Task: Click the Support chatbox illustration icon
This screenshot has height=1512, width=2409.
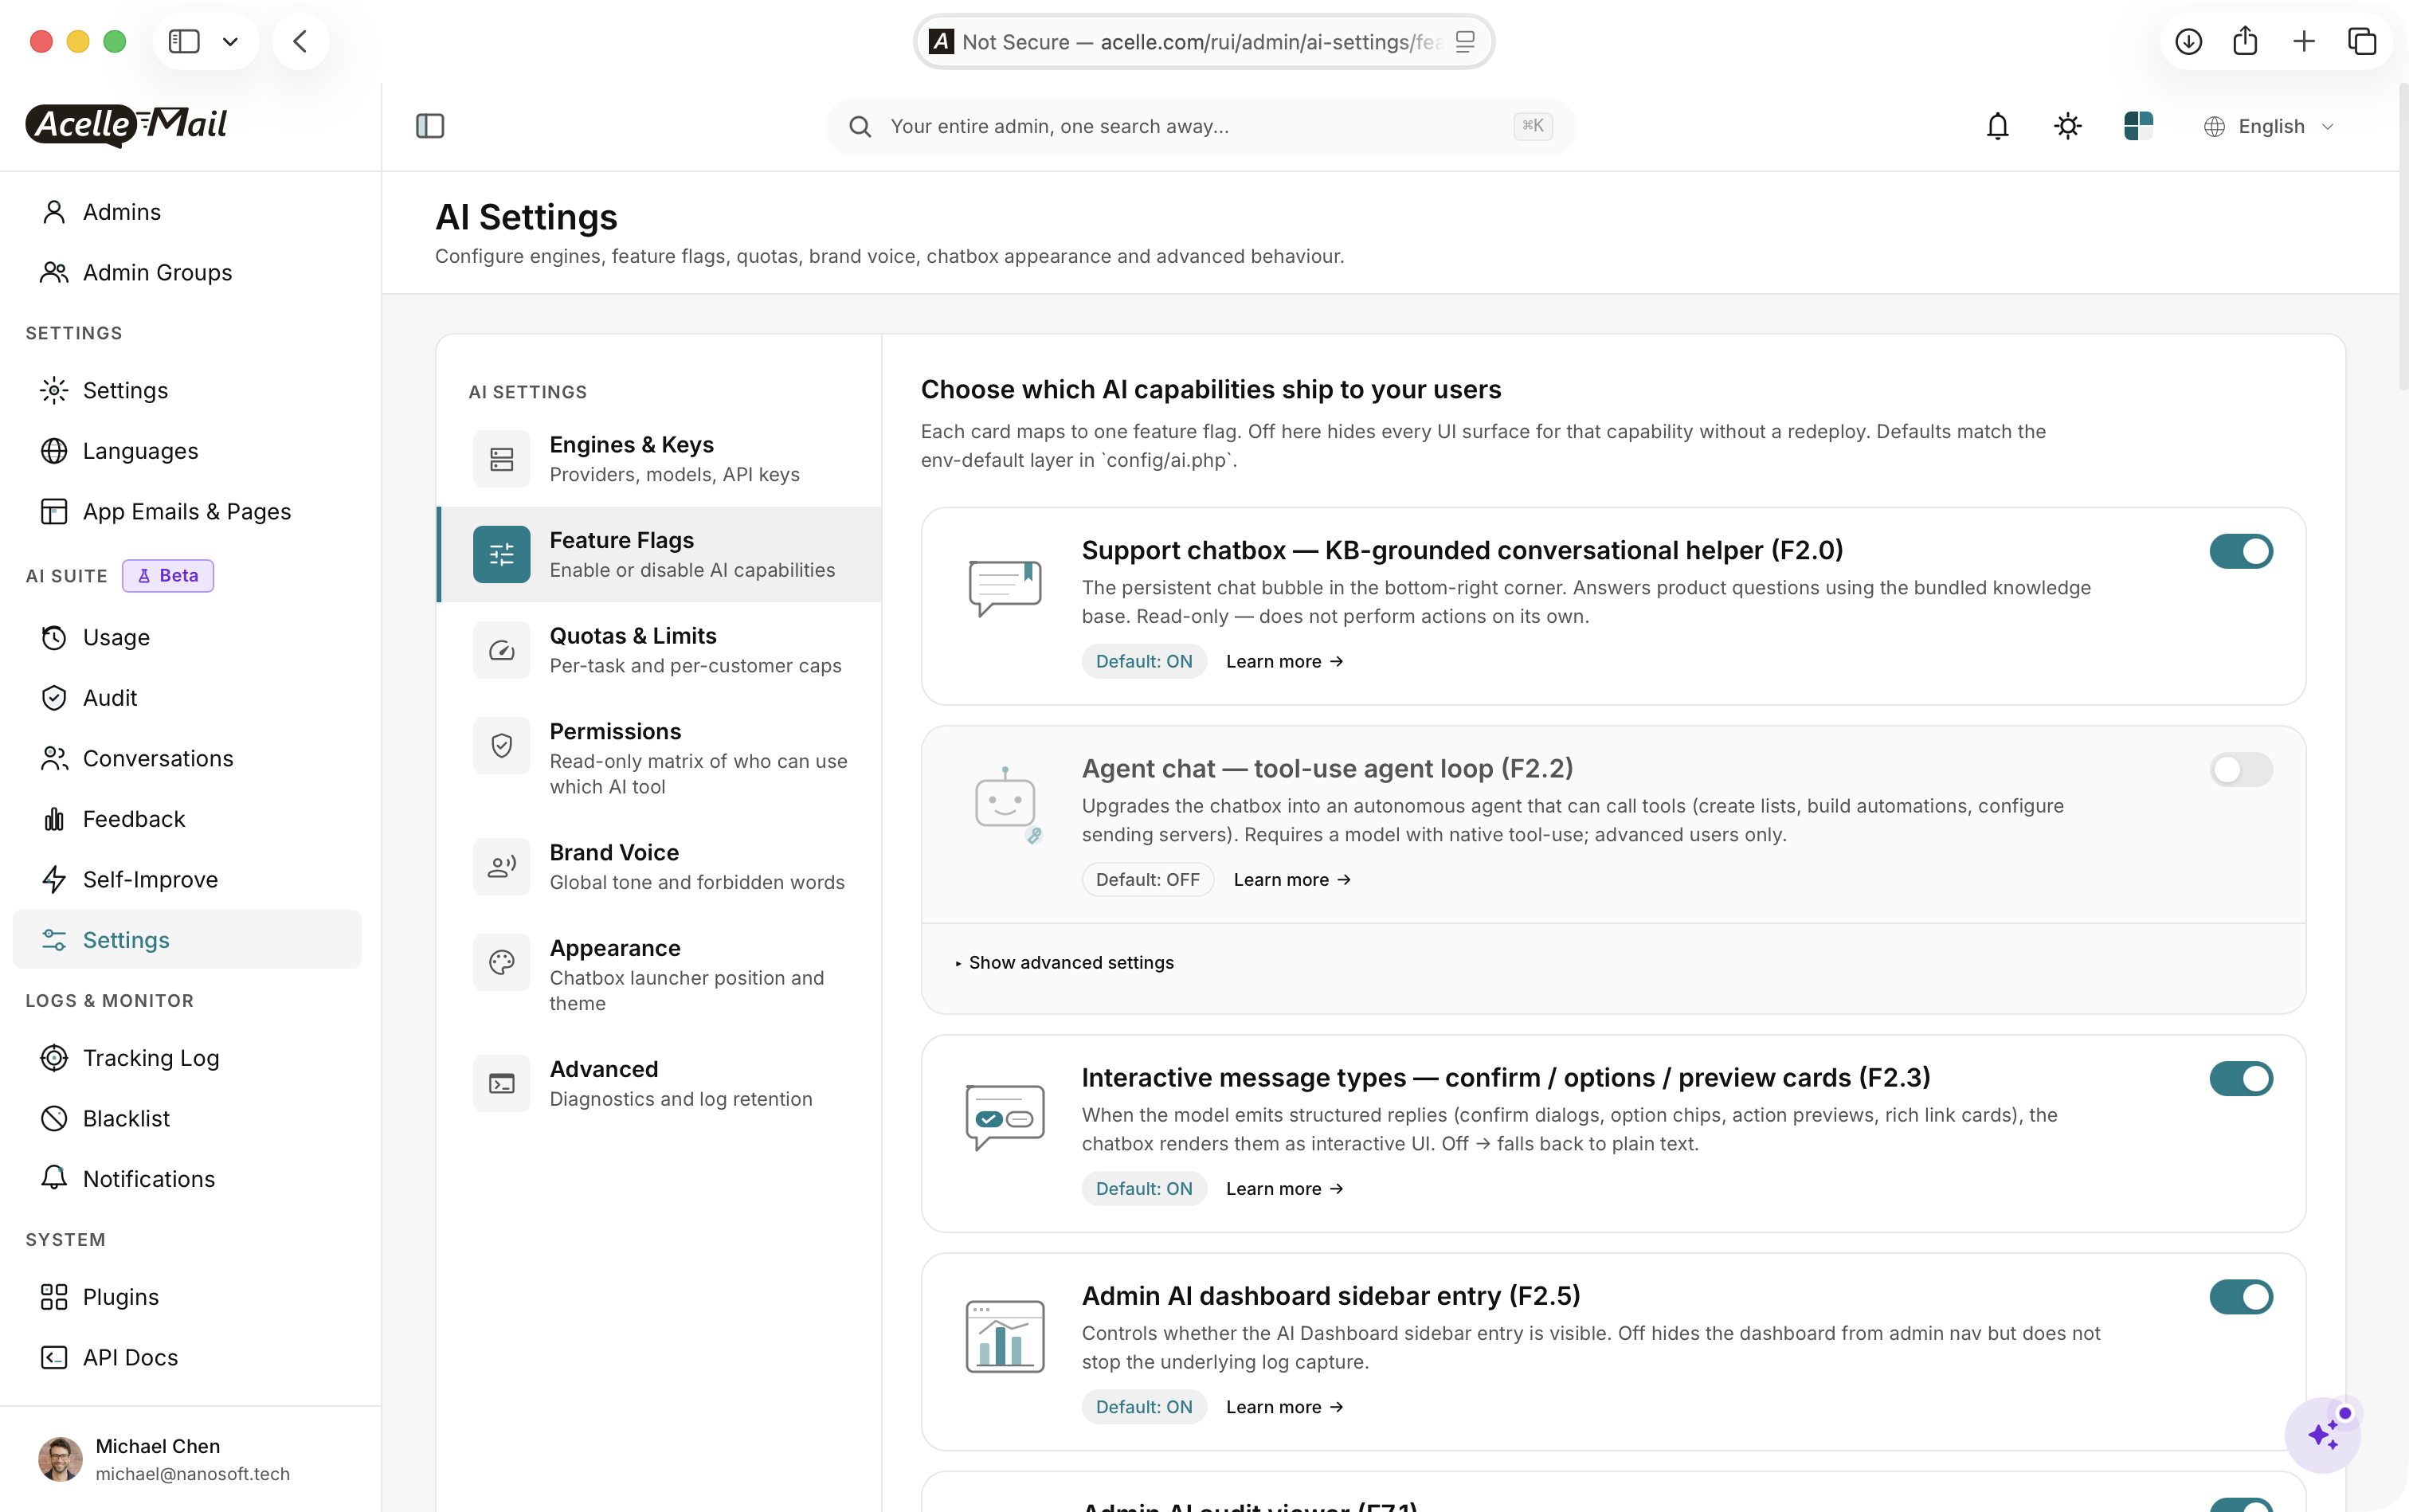Action: coord(1005,588)
